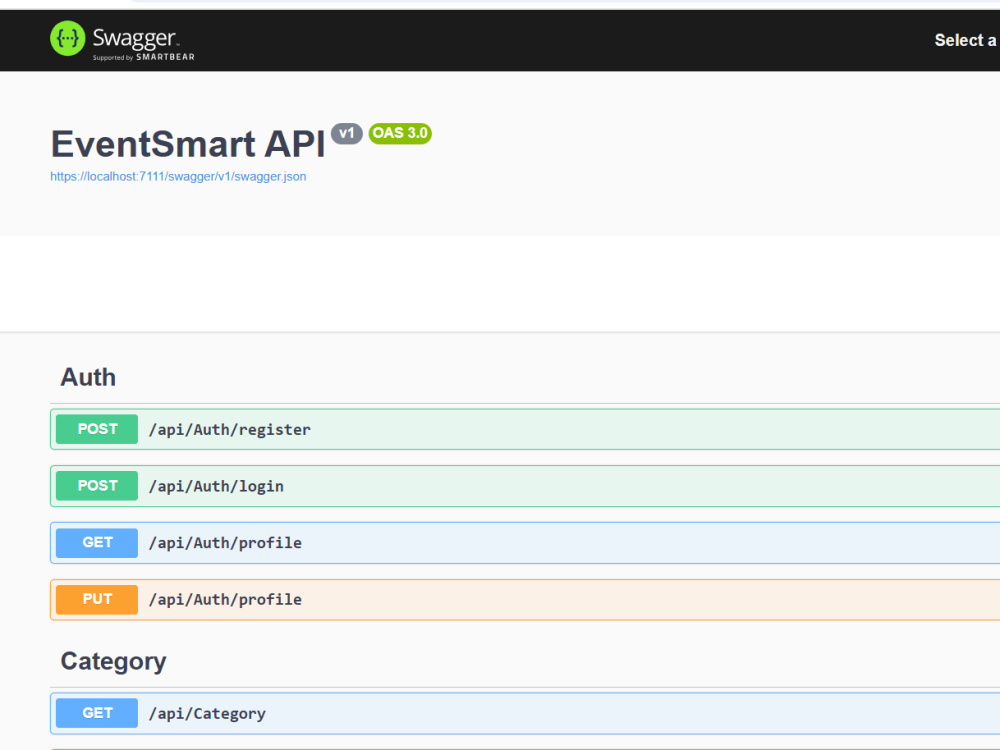Click the blue GET badge for Auth profile

97,543
